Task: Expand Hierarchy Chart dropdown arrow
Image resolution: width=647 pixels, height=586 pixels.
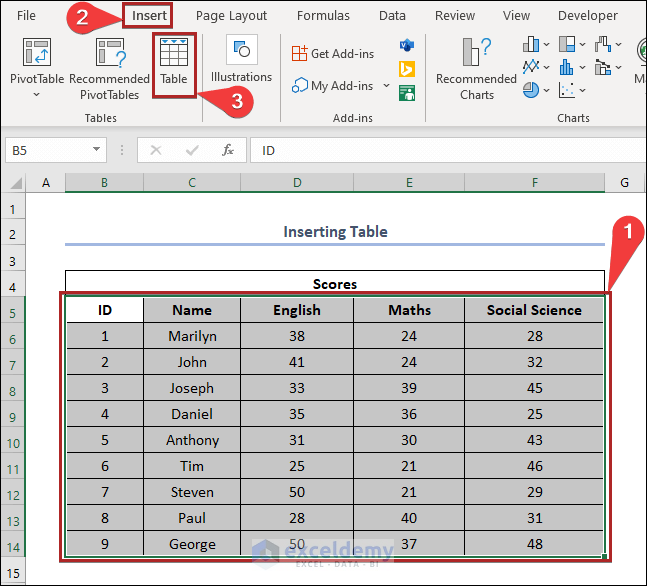Action: pyautogui.click(x=583, y=45)
